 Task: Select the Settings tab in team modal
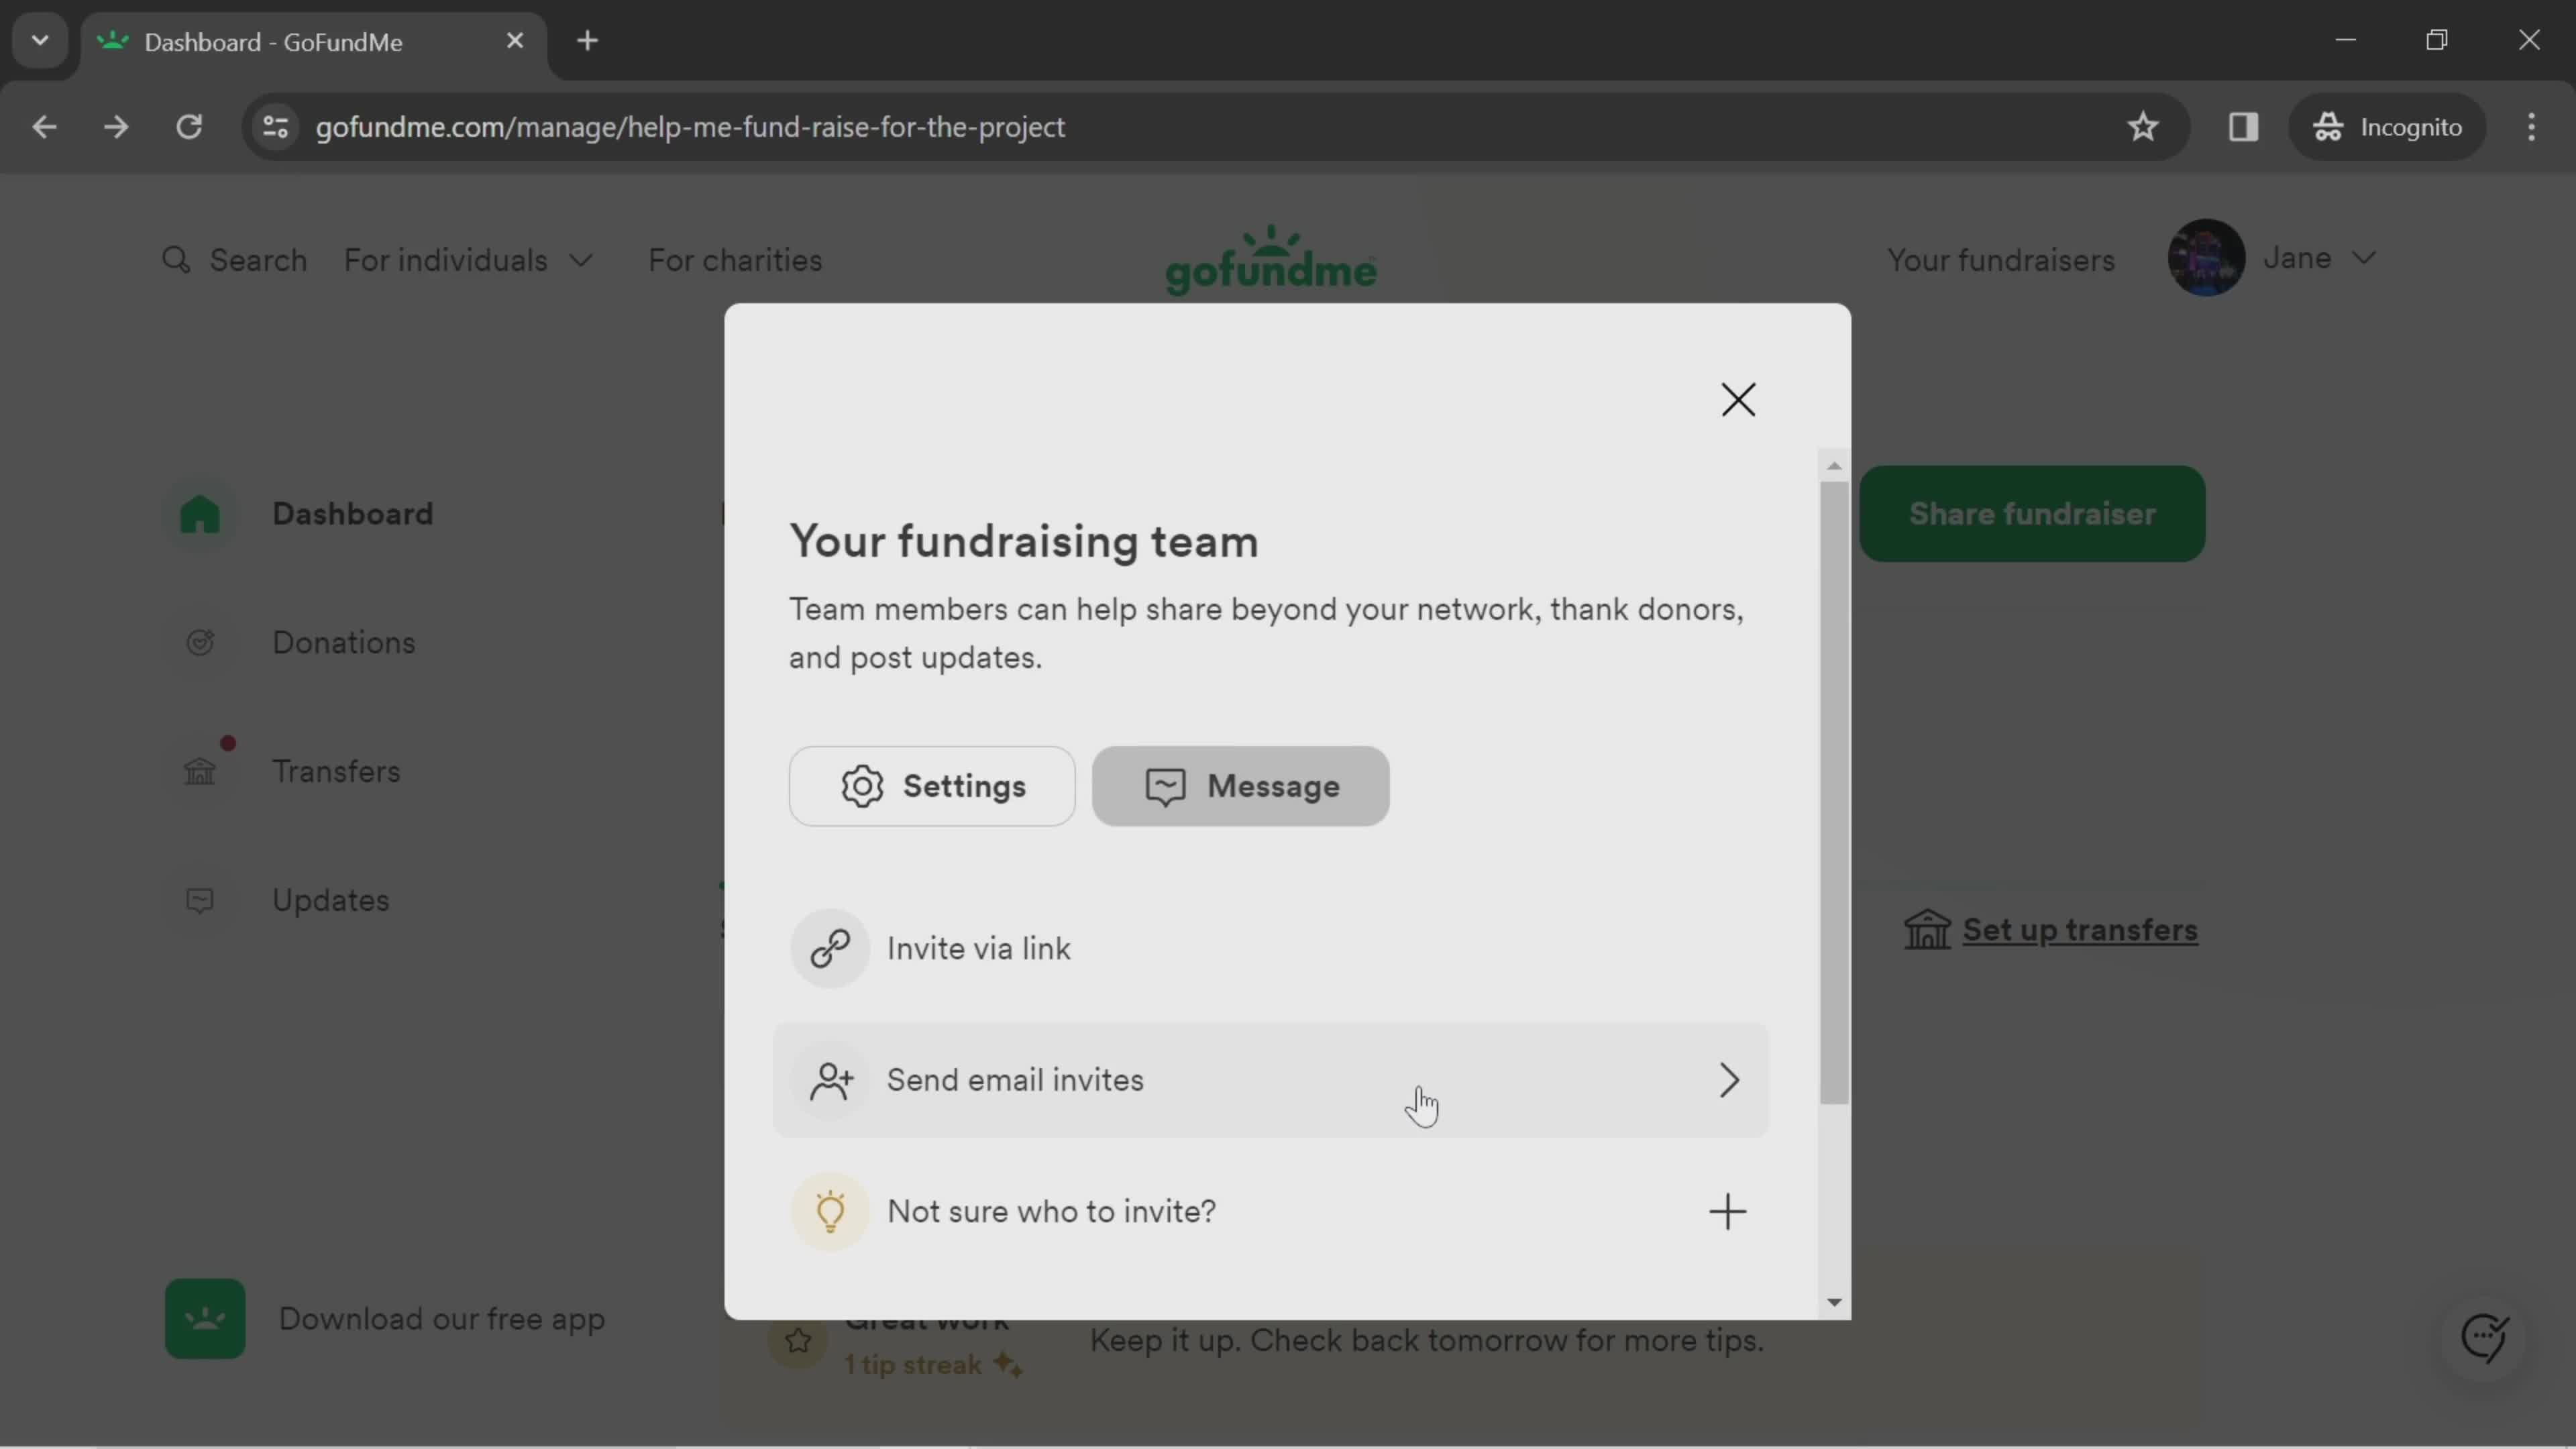[x=932, y=786]
